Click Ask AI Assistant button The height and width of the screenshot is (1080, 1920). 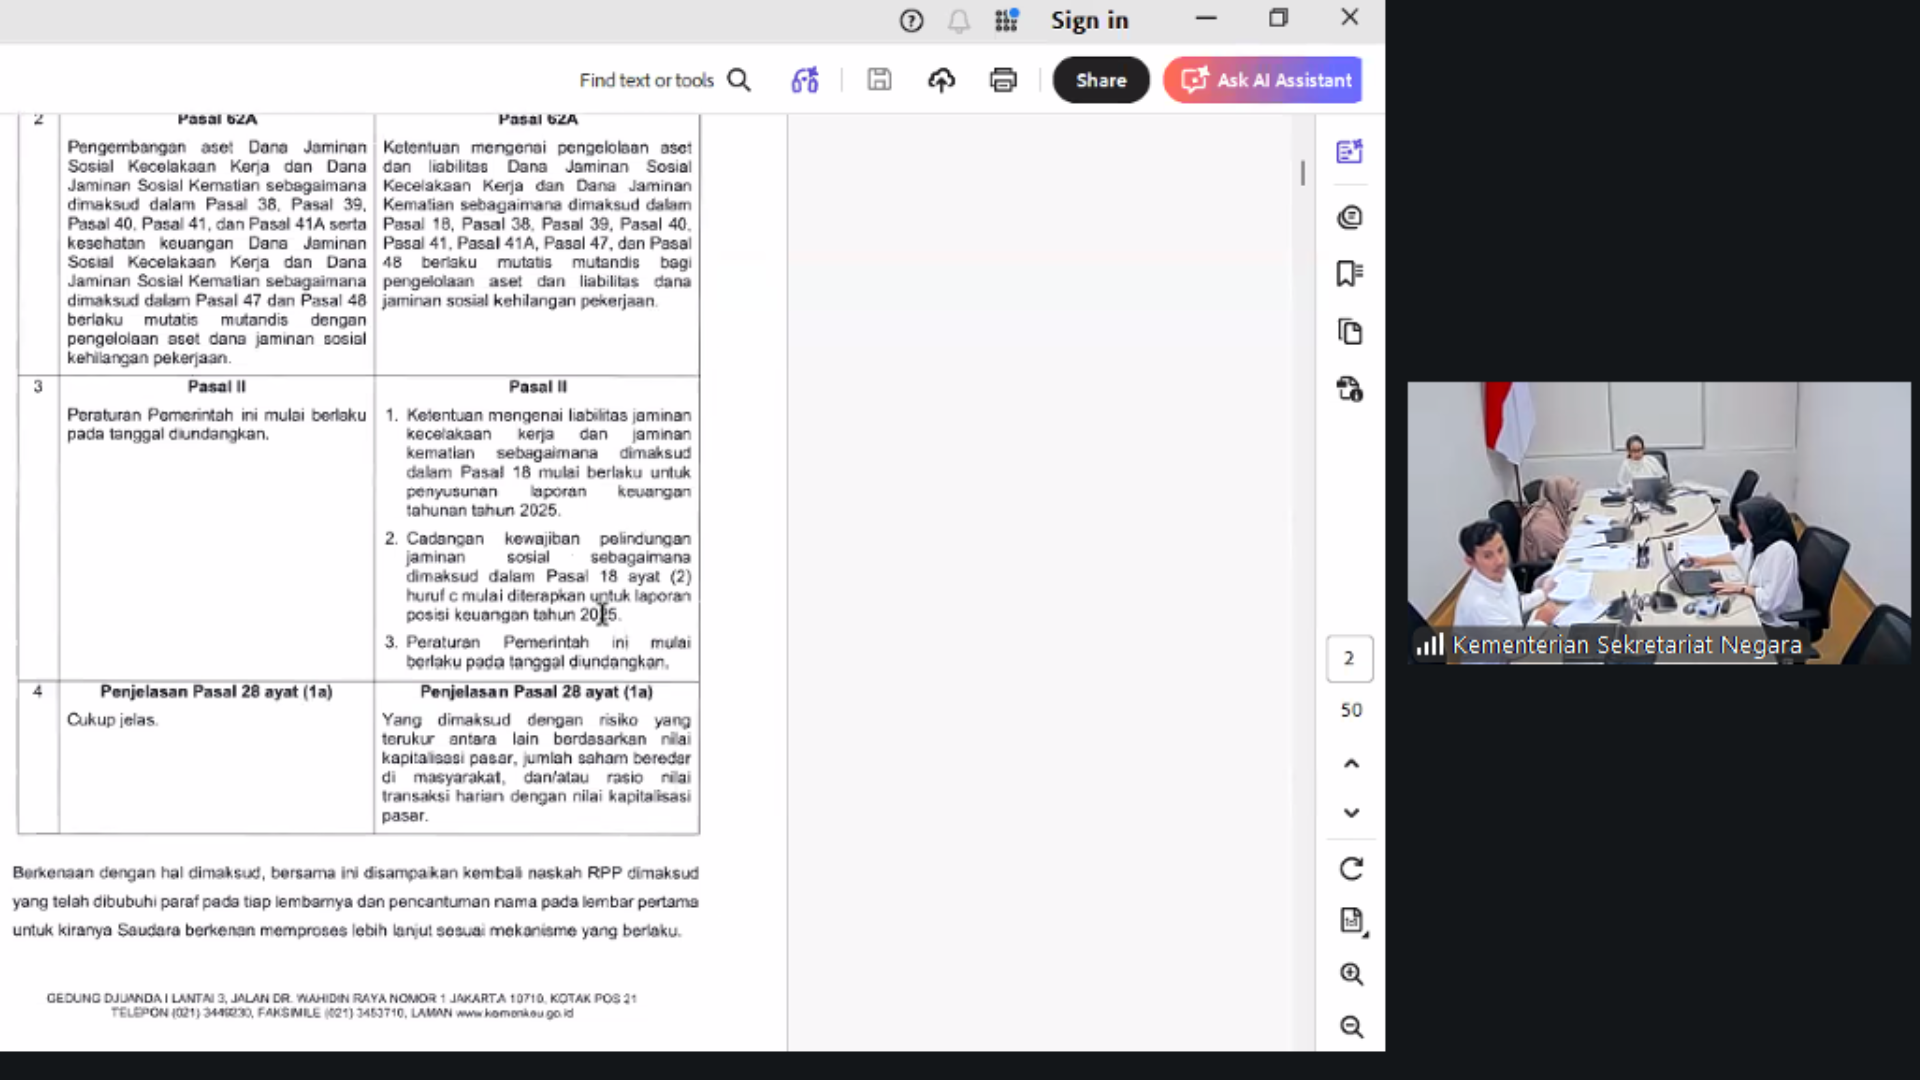pos(1263,80)
